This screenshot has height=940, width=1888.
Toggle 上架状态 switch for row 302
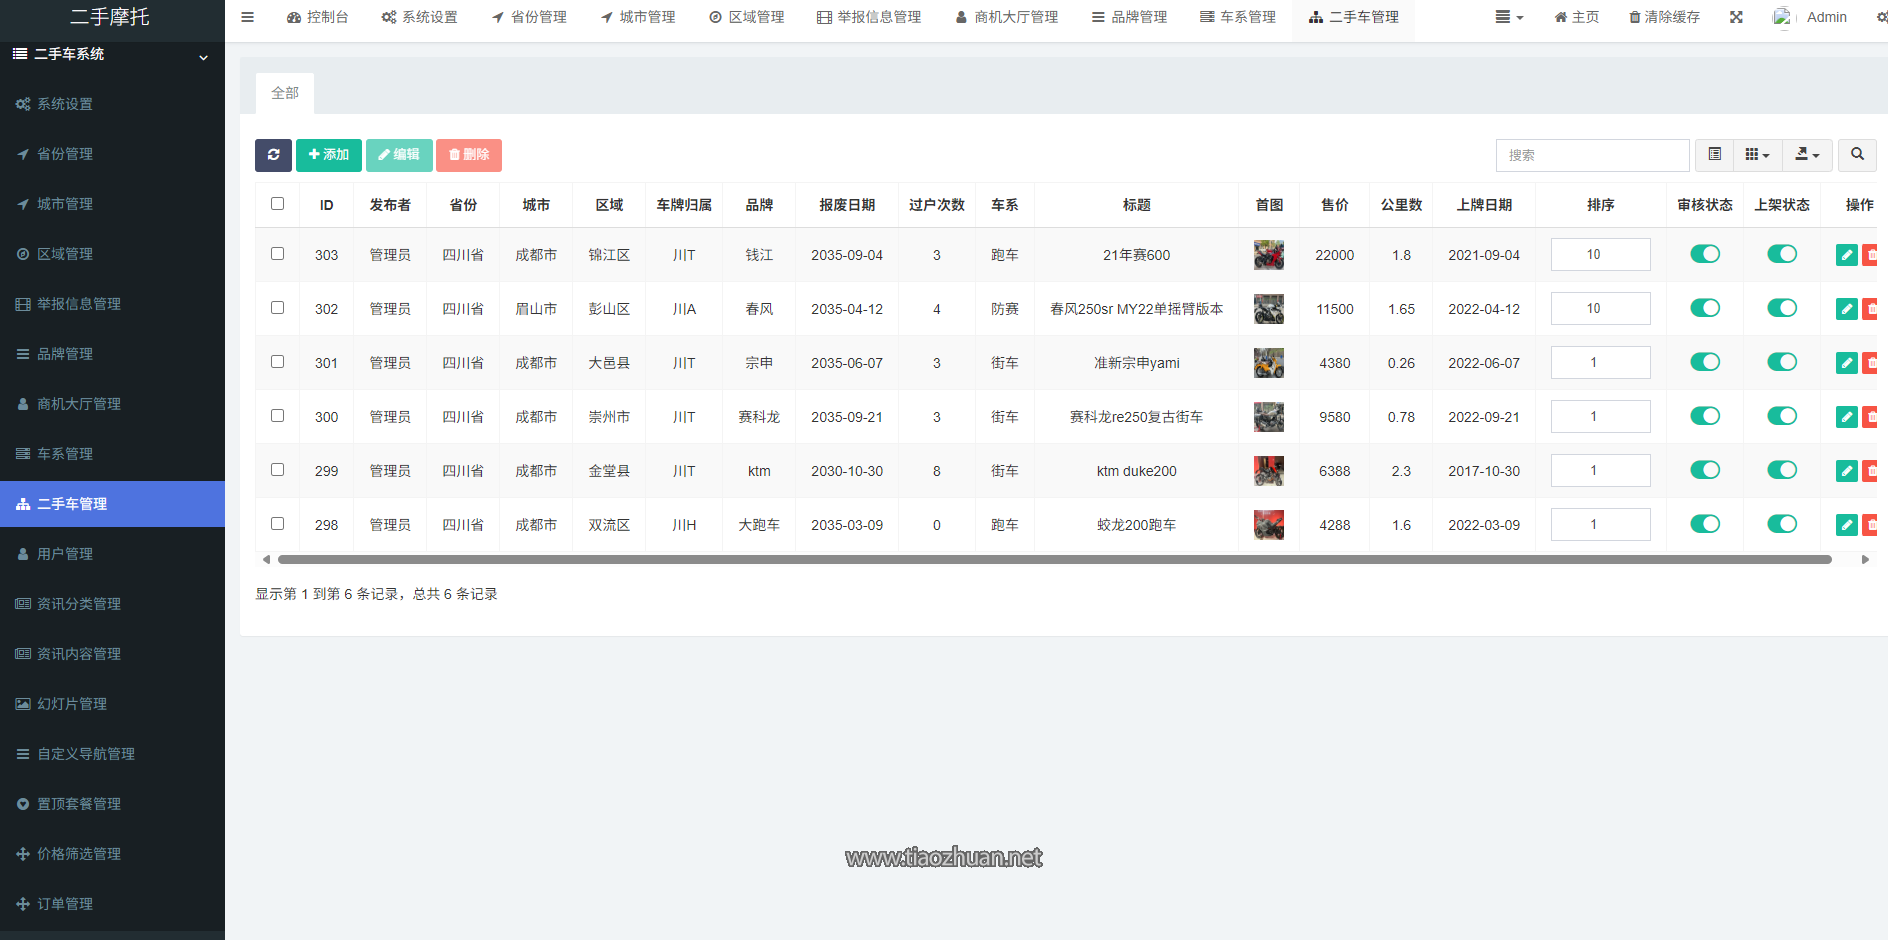tap(1782, 308)
